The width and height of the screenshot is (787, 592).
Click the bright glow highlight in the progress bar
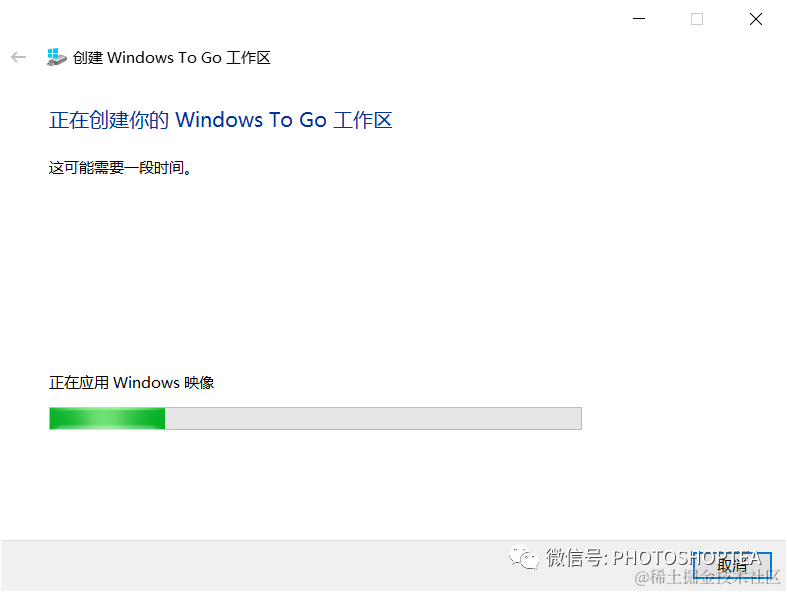[107, 418]
